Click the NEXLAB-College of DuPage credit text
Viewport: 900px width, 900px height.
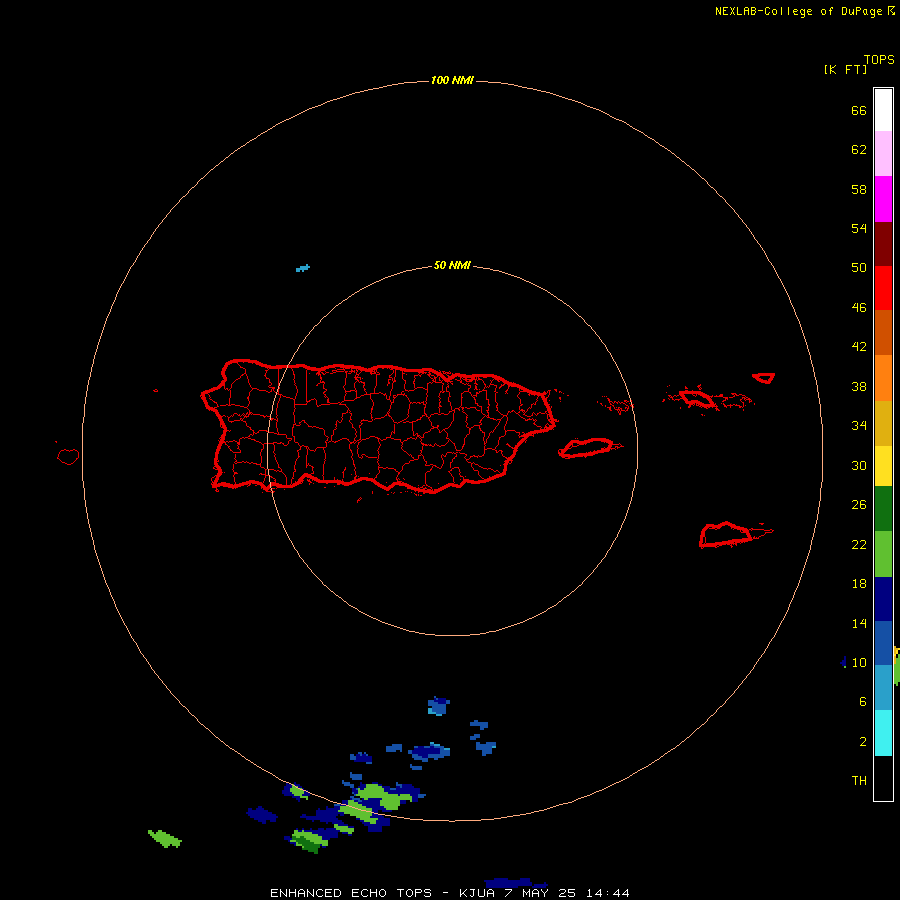[799, 11]
